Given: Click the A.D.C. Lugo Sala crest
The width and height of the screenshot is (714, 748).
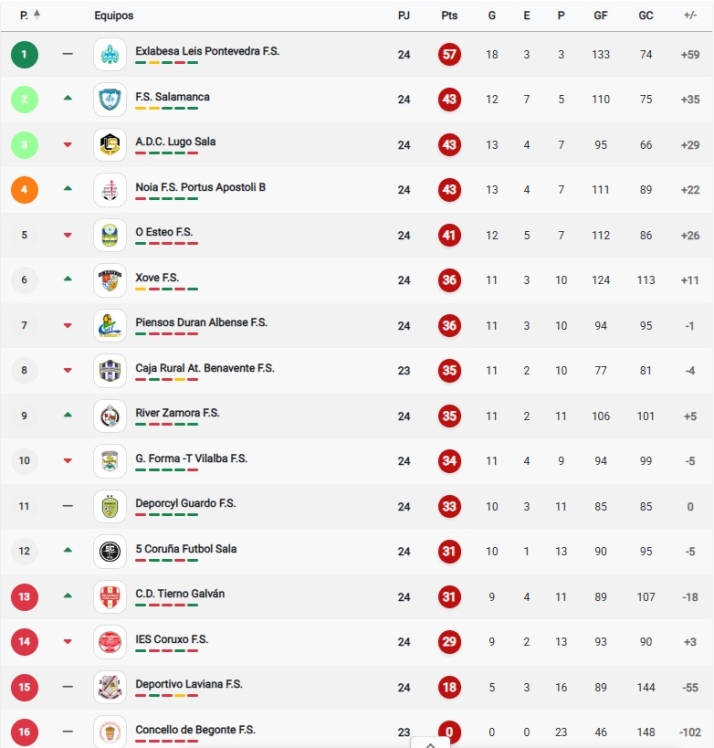Looking at the screenshot, I should pos(110,145).
